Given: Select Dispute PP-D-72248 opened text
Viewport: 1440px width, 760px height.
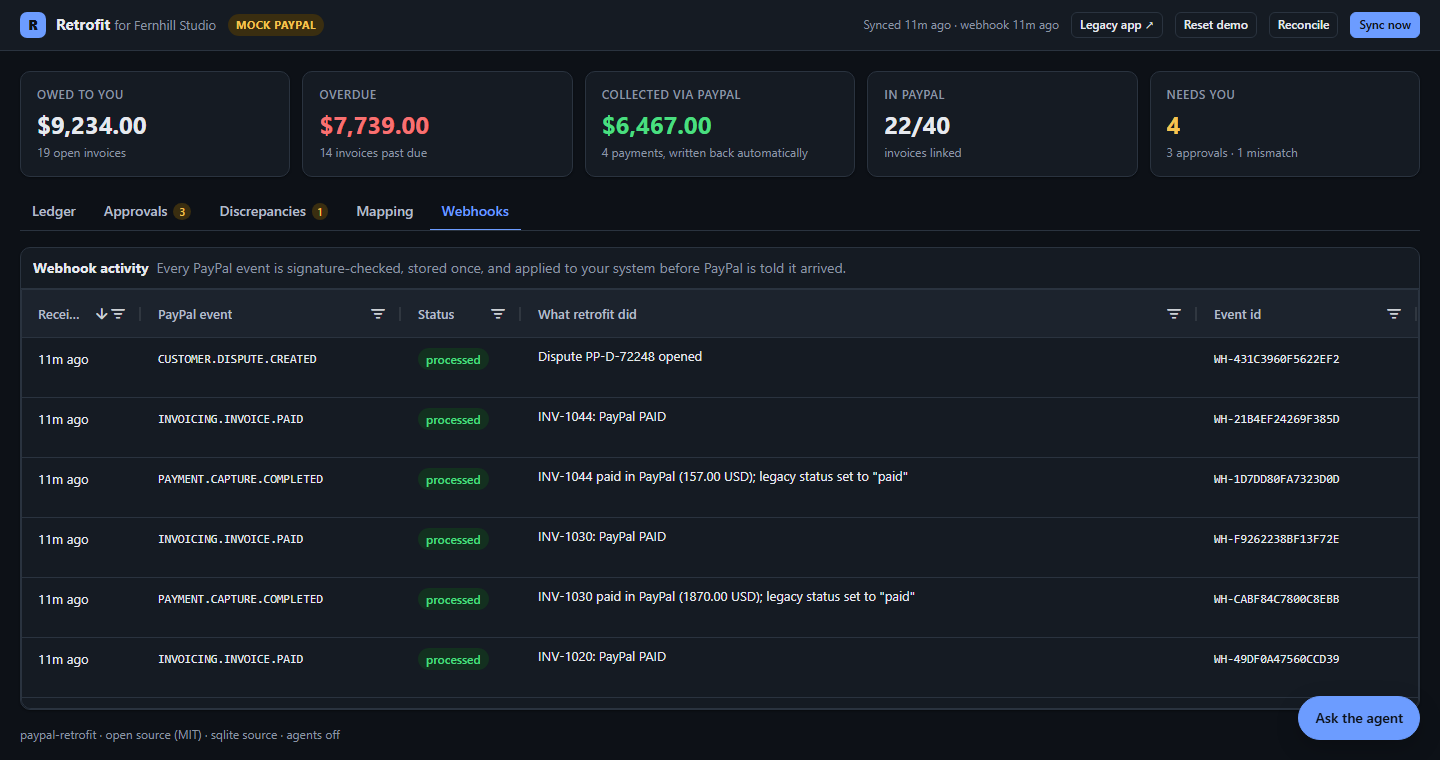Looking at the screenshot, I should [x=620, y=356].
